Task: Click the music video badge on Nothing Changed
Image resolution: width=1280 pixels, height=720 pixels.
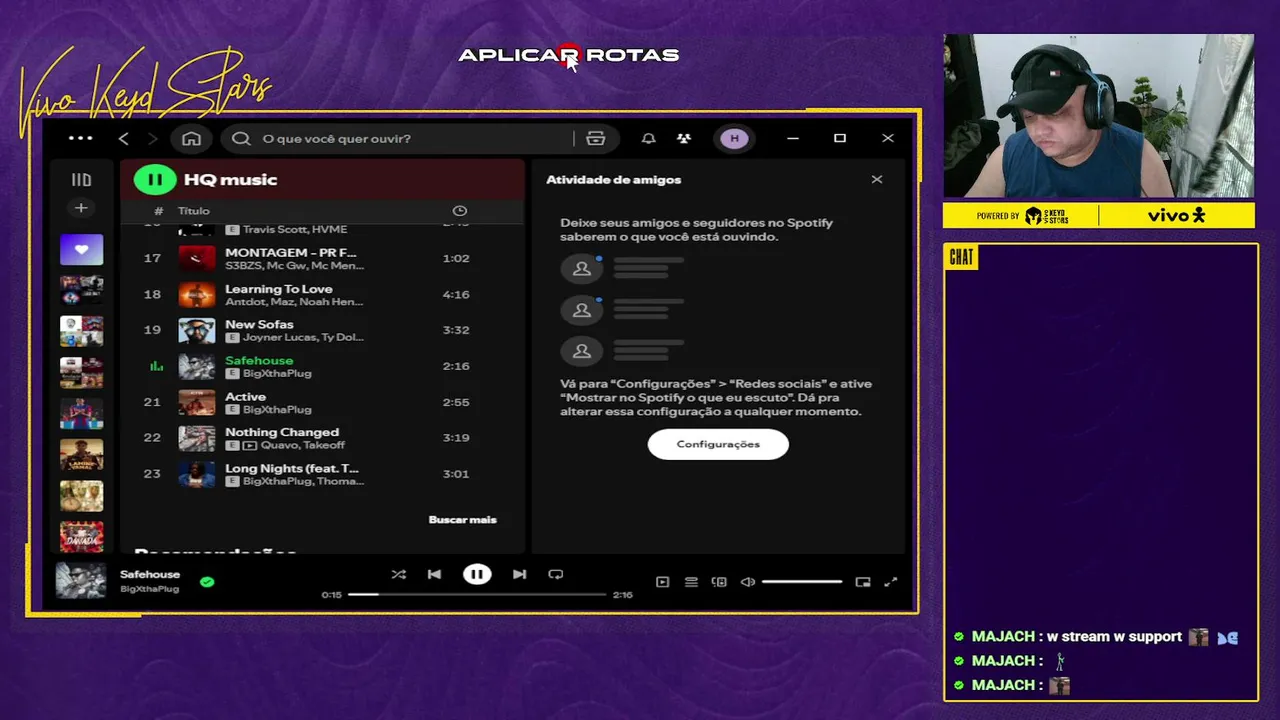Action: click(250, 446)
